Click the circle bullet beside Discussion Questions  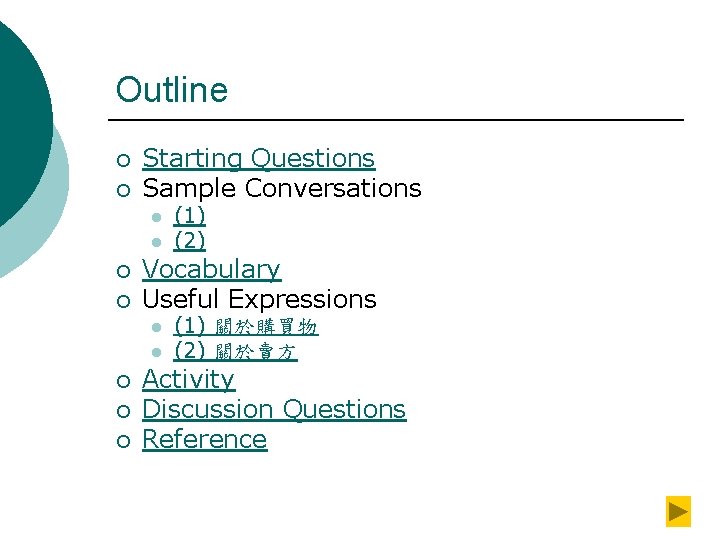pos(121,412)
